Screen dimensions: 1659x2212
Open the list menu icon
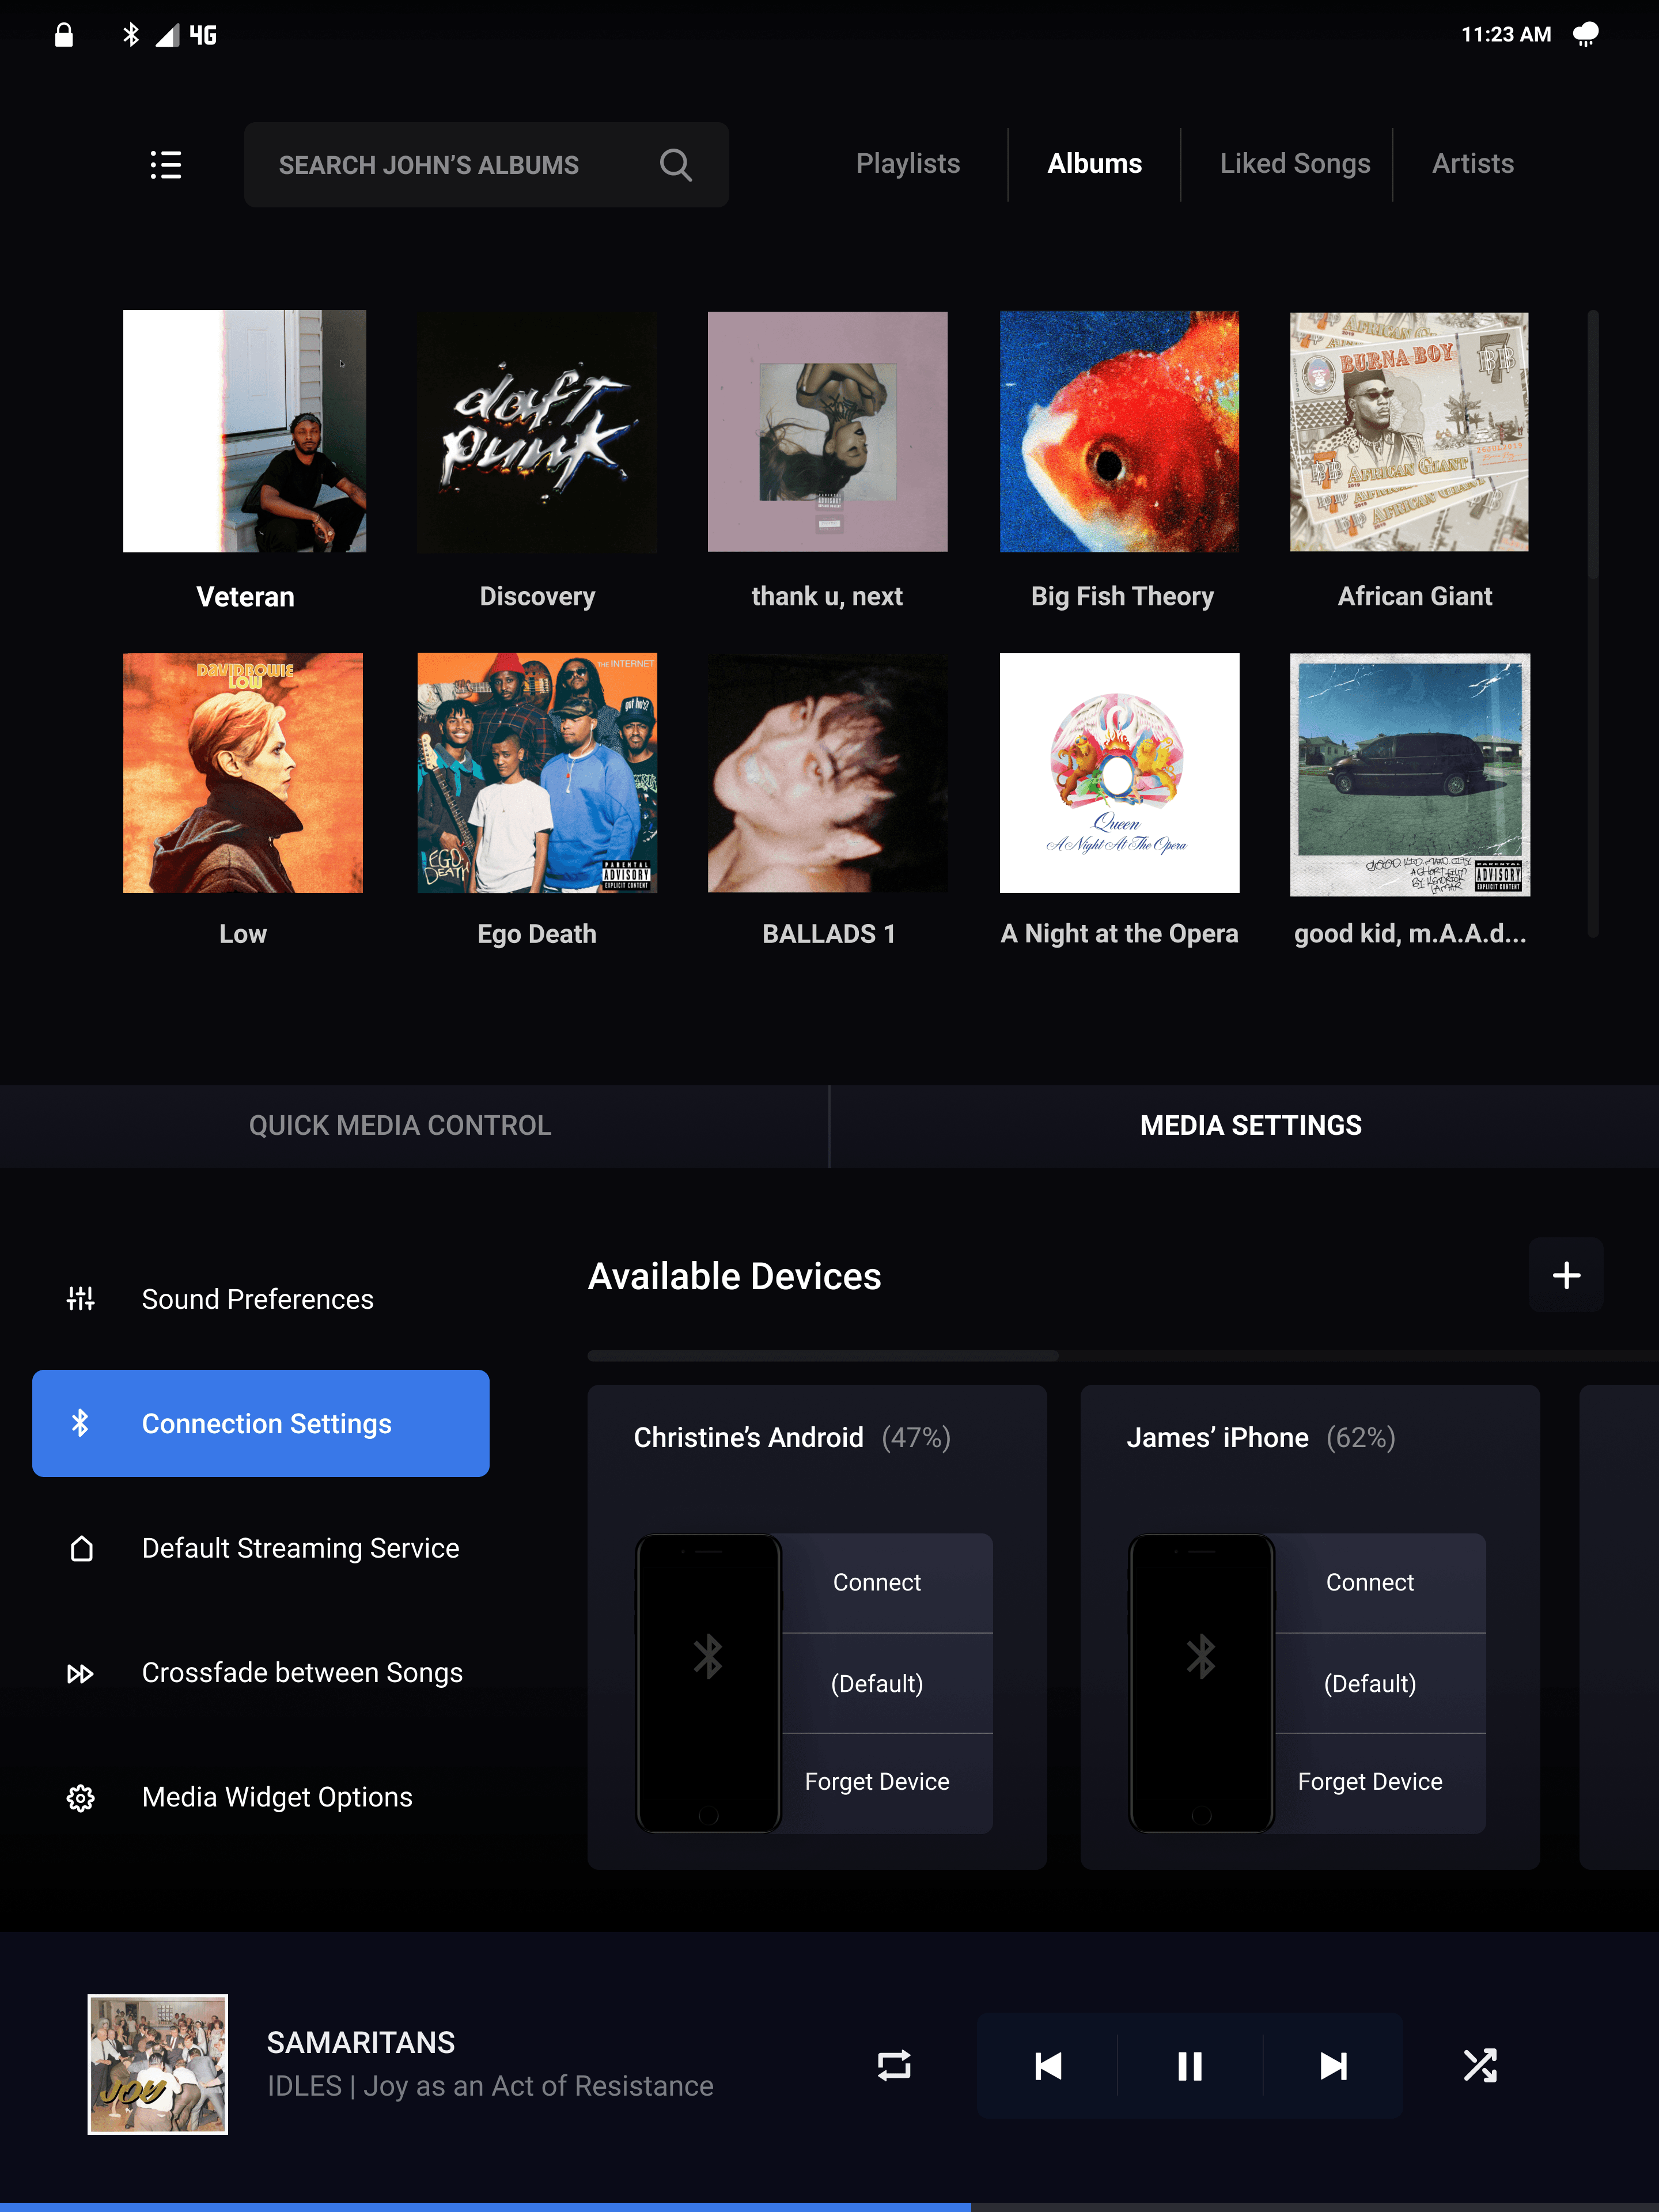[166, 165]
